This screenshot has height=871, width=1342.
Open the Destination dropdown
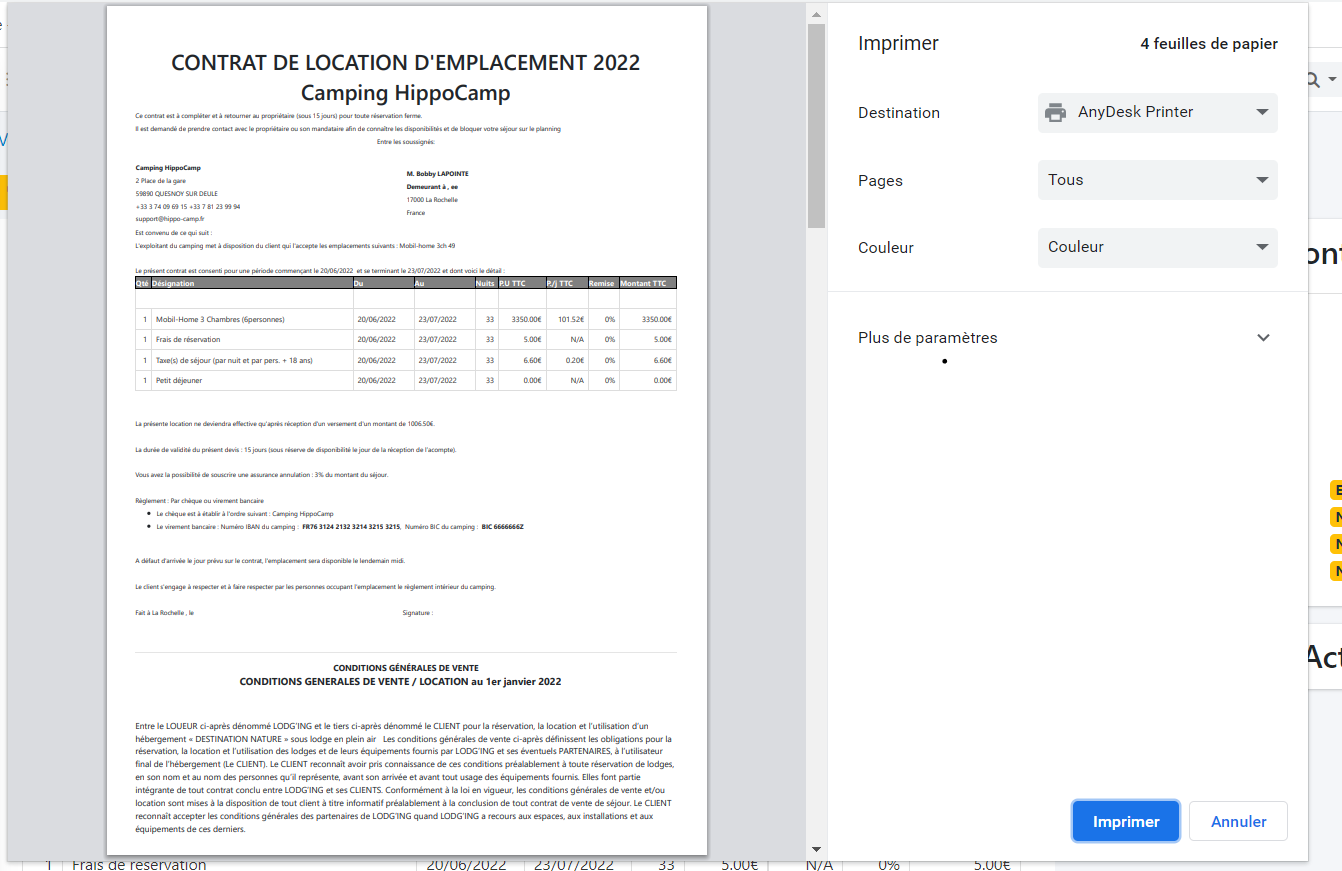pyautogui.click(x=1157, y=113)
